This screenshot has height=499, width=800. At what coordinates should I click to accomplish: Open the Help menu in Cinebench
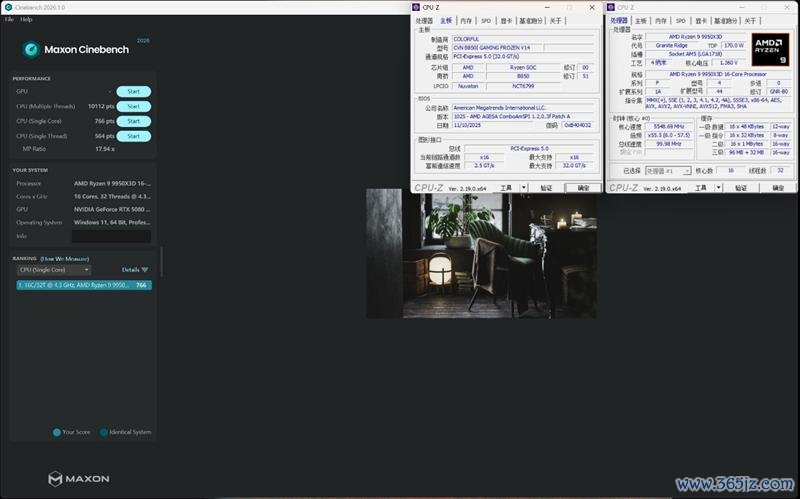coord(27,19)
